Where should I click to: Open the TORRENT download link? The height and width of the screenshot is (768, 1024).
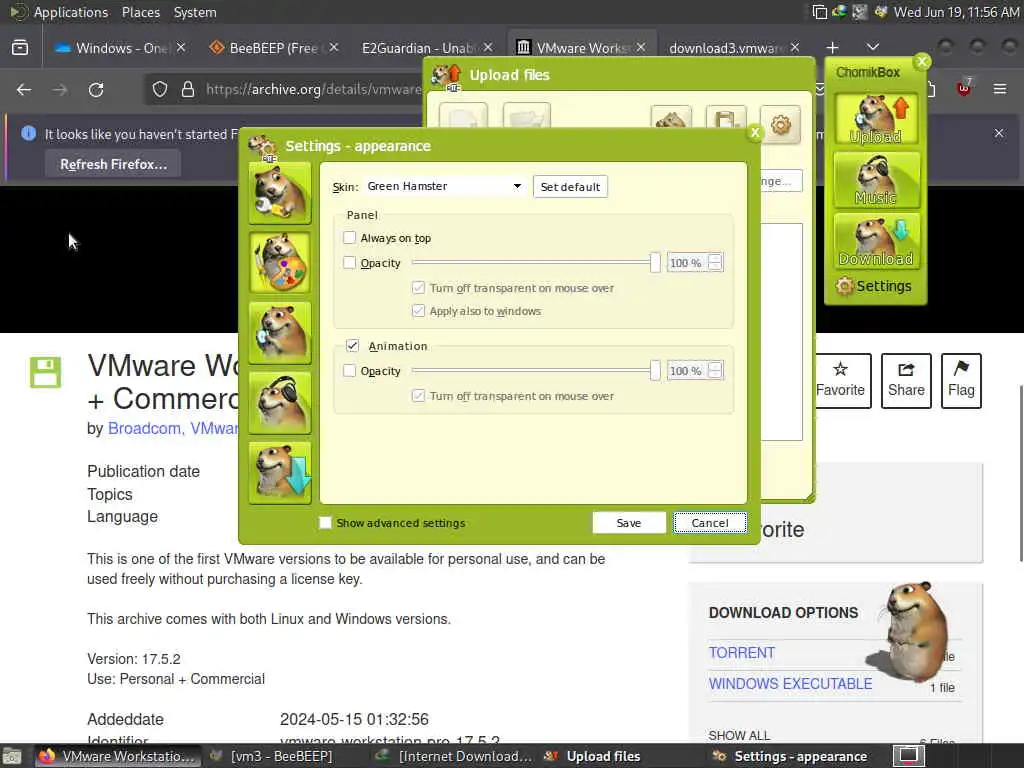742,652
